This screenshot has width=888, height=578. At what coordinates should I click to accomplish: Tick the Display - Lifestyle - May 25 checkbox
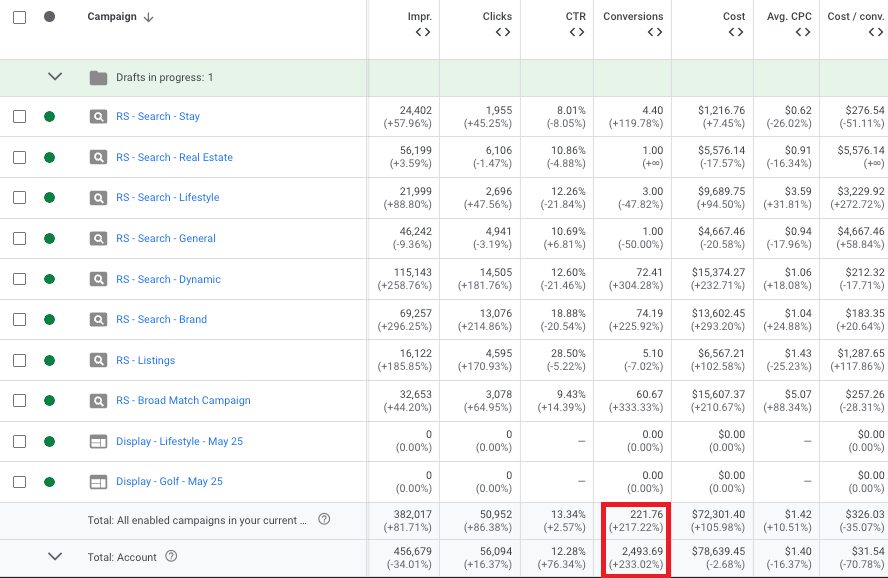[19, 441]
